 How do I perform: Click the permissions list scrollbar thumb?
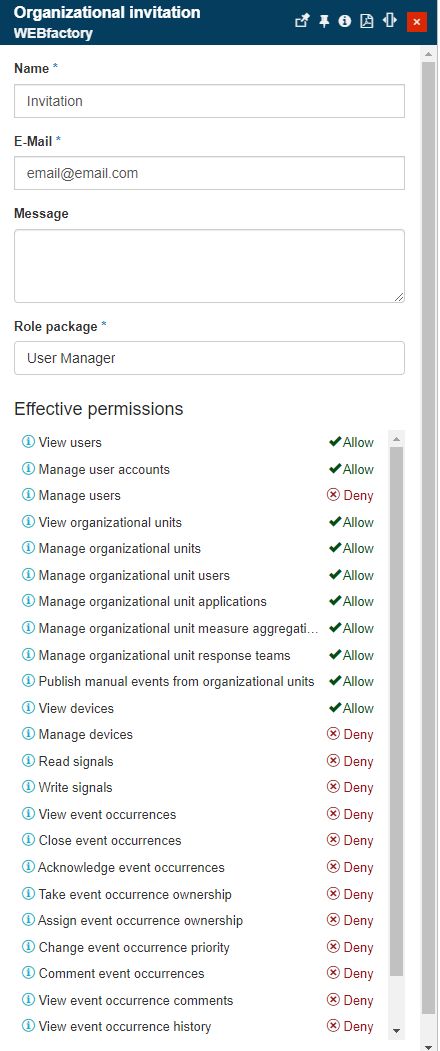[x=396, y=710]
